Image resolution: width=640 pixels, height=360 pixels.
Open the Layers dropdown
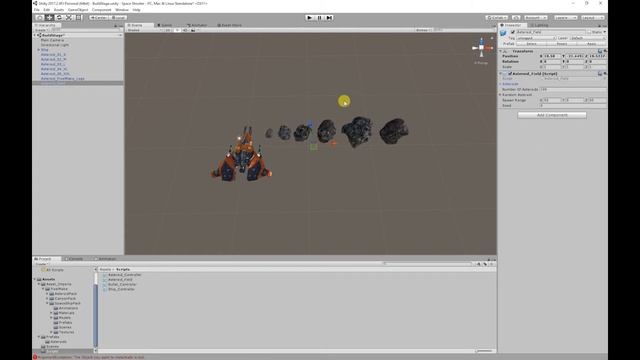tap(565, 18)
